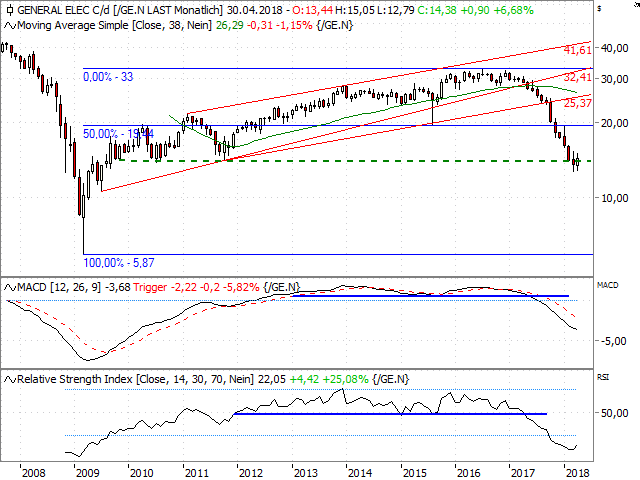Select the MACD [12, 26, 9] indicator label
This screenshot has height=480, width=640.
(59, 287)
